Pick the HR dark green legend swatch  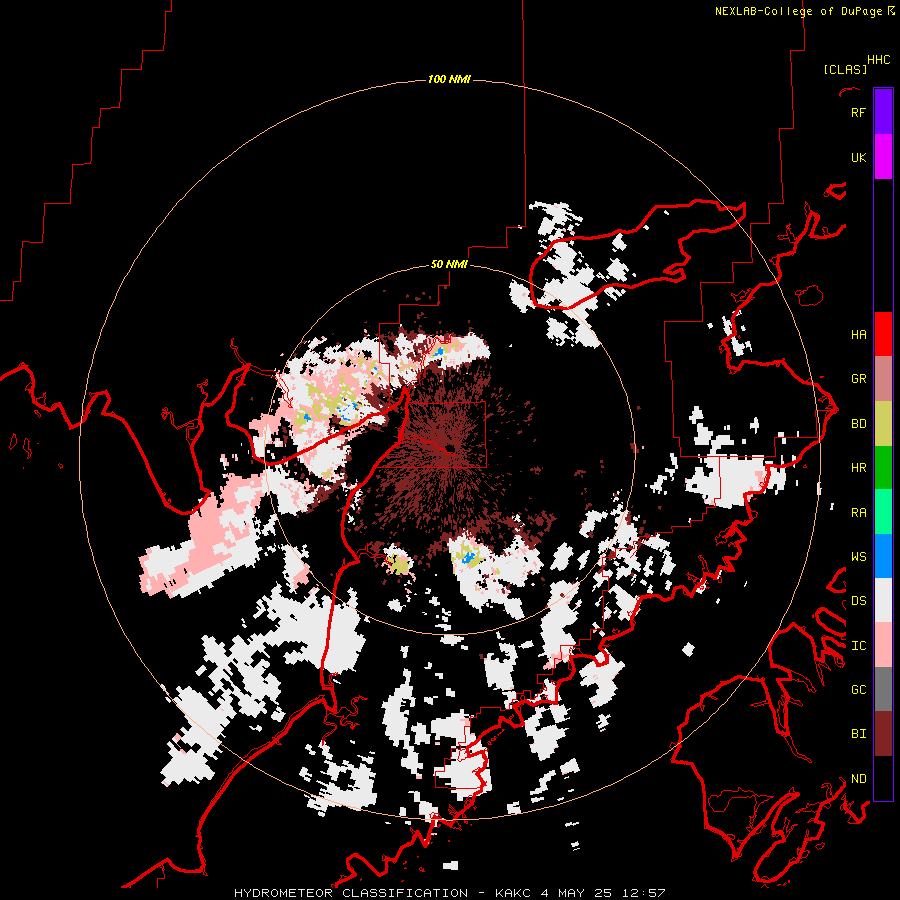coord(883,468)
